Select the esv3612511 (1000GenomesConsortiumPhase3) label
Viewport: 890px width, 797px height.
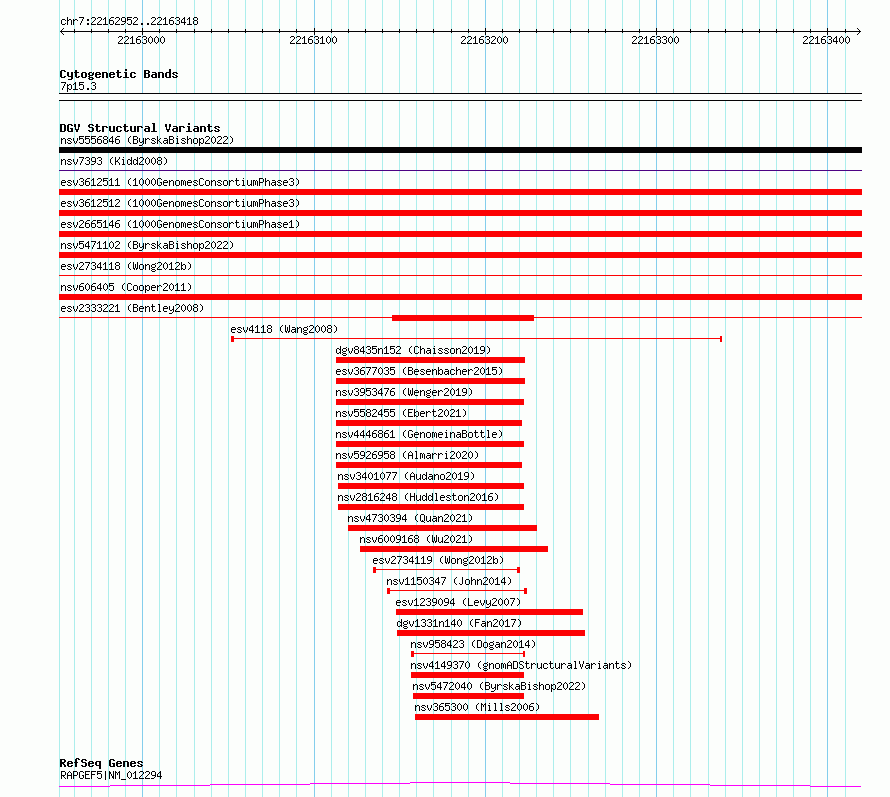click(x=180, y=182)
